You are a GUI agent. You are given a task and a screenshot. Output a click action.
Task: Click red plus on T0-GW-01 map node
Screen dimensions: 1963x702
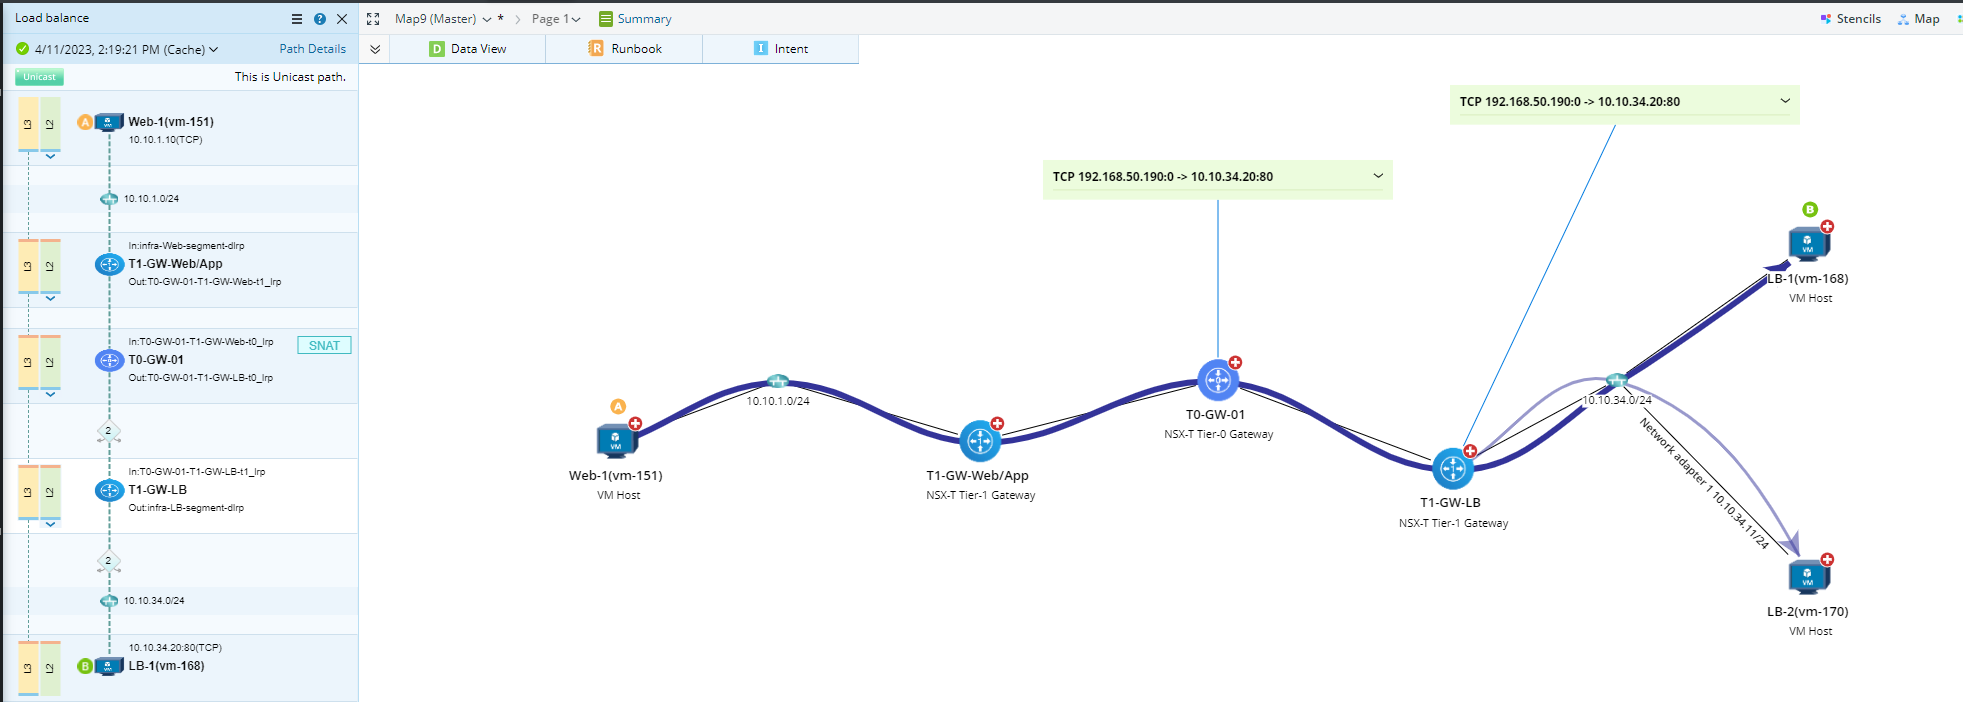pos(1235,362)
